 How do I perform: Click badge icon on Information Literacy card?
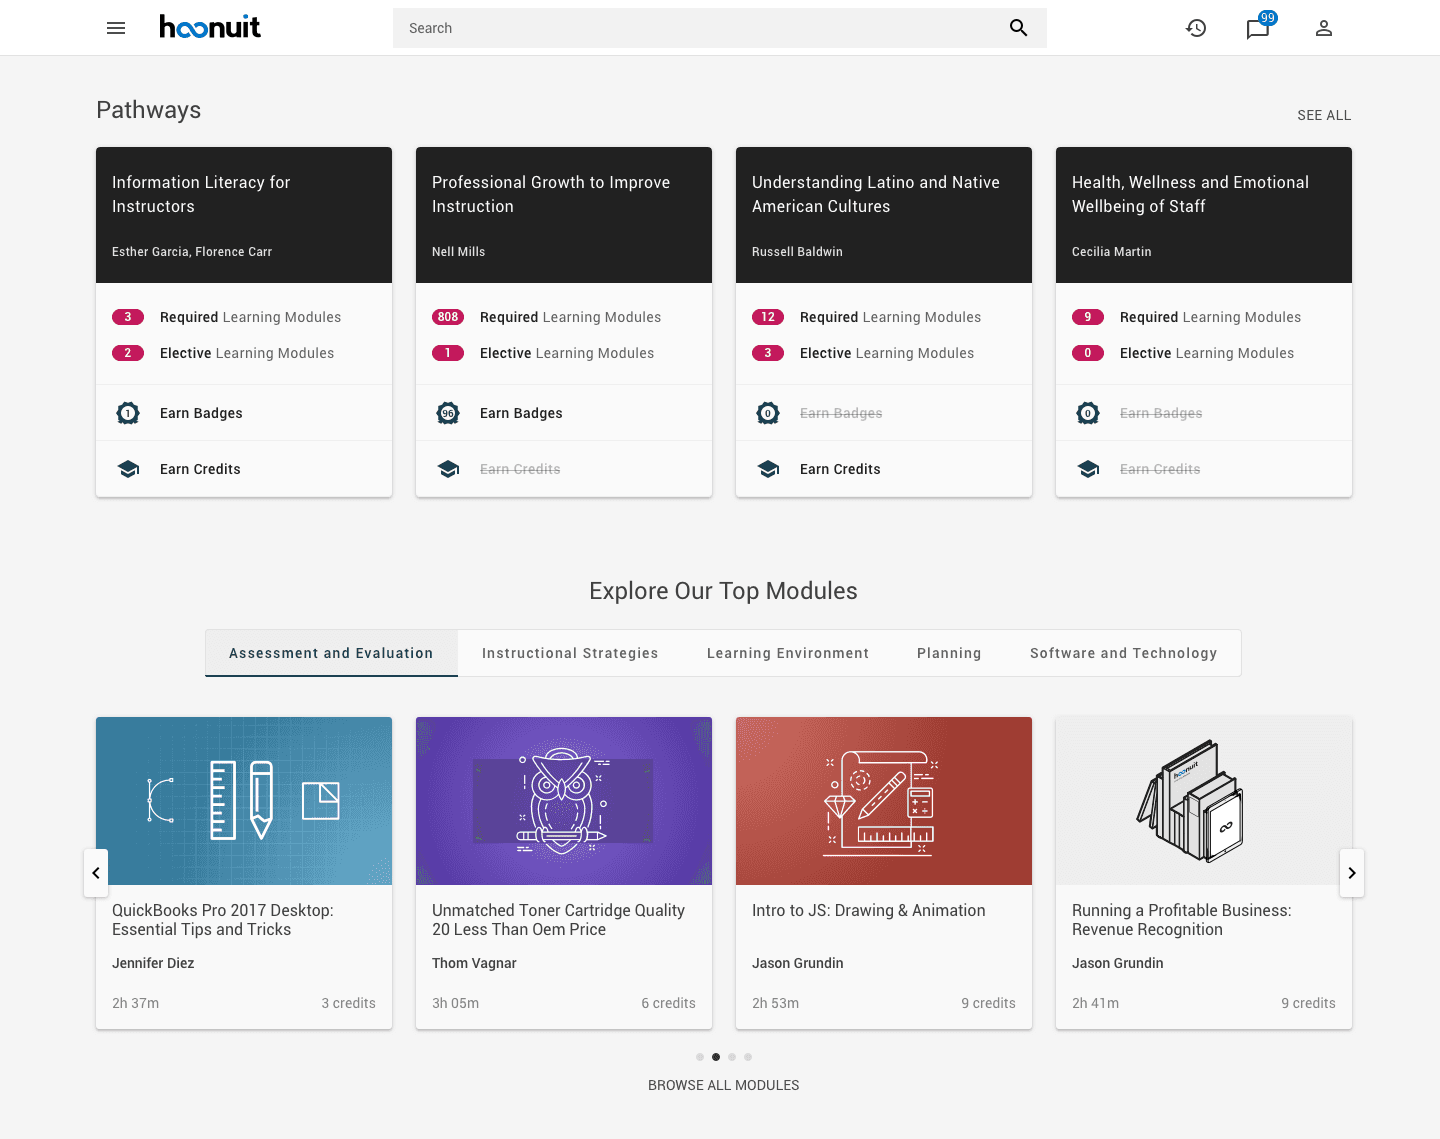(128, 413)
